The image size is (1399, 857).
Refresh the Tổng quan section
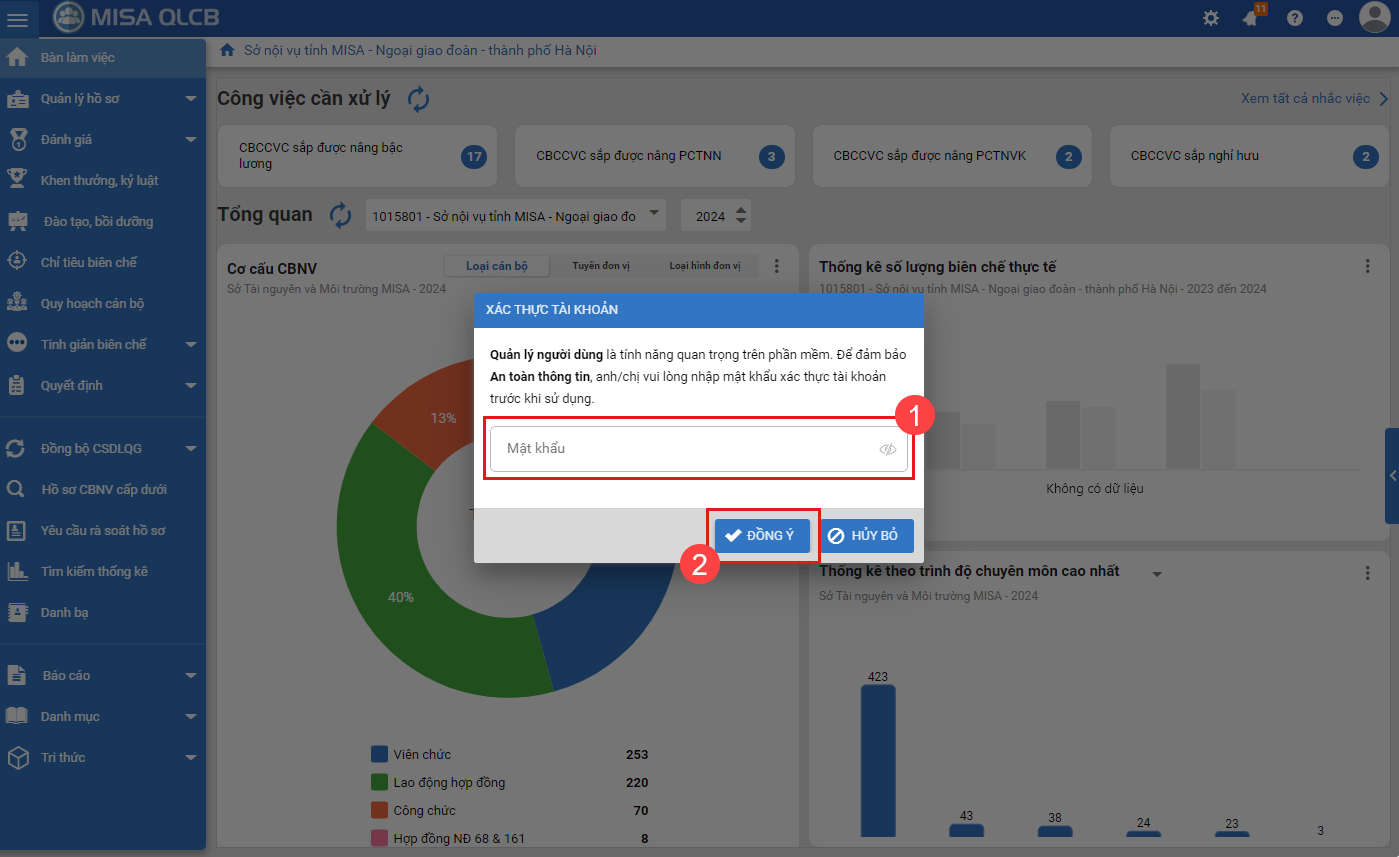tap(341, 215)
